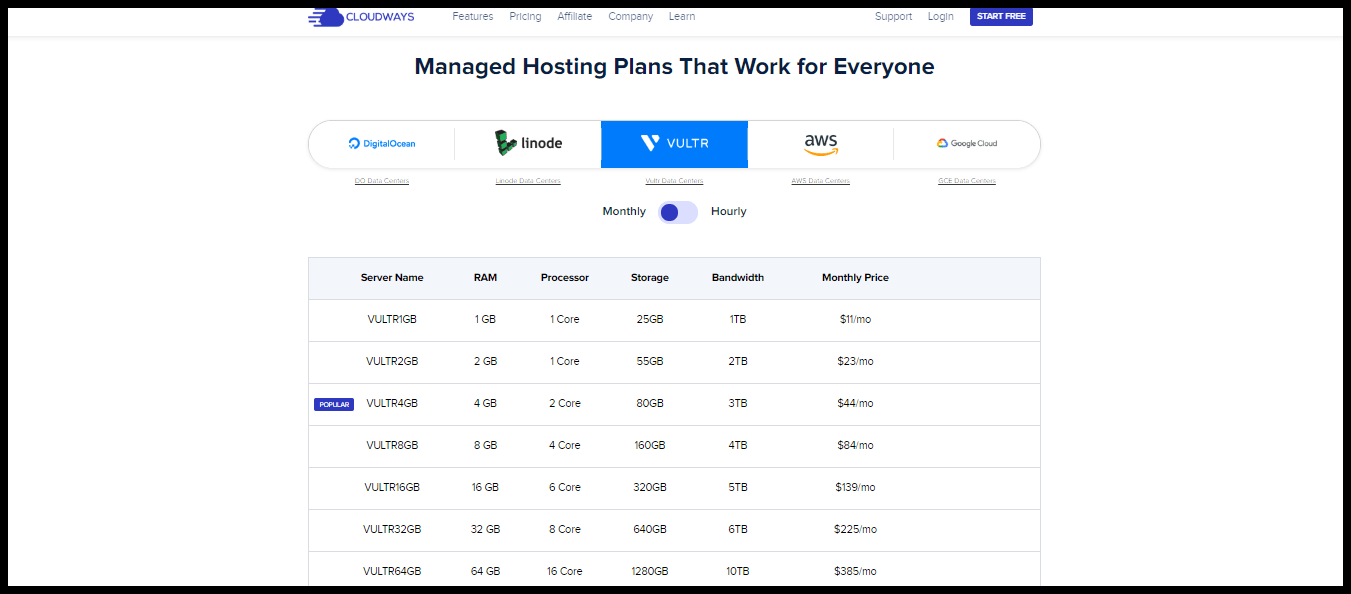This screenshot has width=1351, height=594.
Task: Click the 2 Core processor value
Action: [565, 404]
